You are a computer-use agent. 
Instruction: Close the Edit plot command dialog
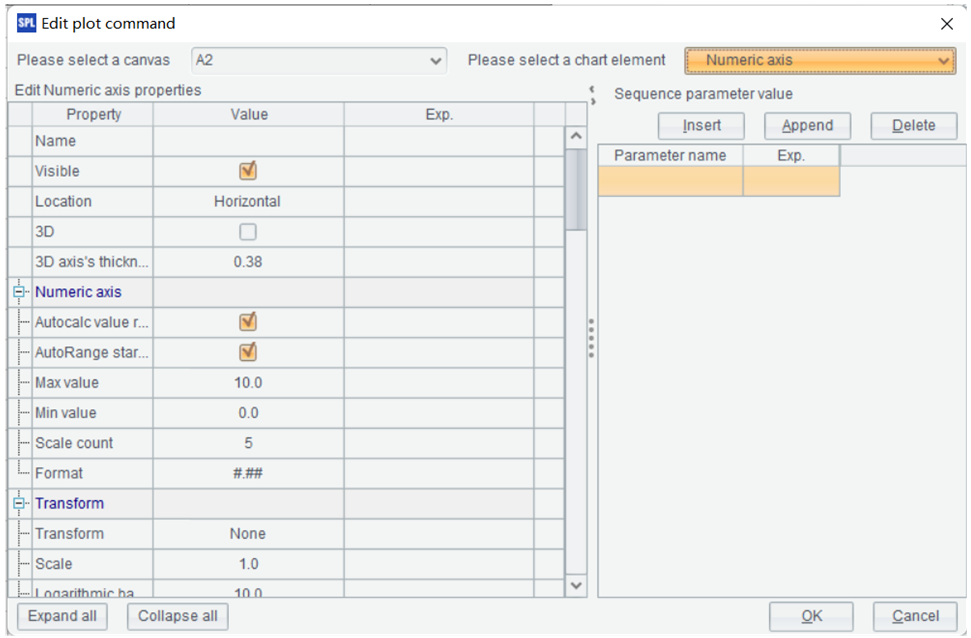tap(947, 24)
